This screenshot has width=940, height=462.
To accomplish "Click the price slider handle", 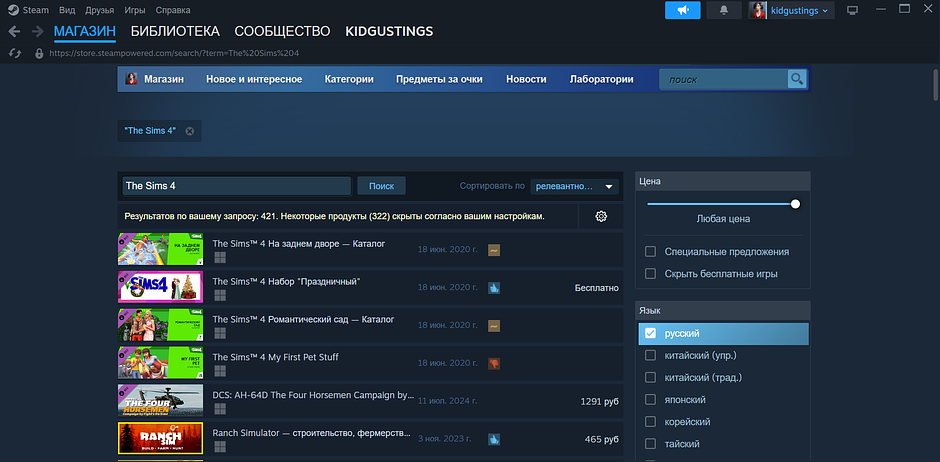I will (x=796, y=204).
